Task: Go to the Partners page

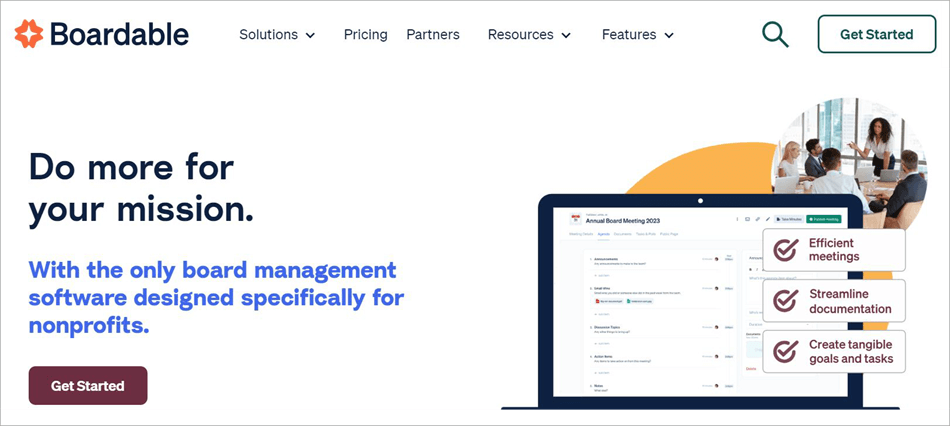Action: (433, 35)
